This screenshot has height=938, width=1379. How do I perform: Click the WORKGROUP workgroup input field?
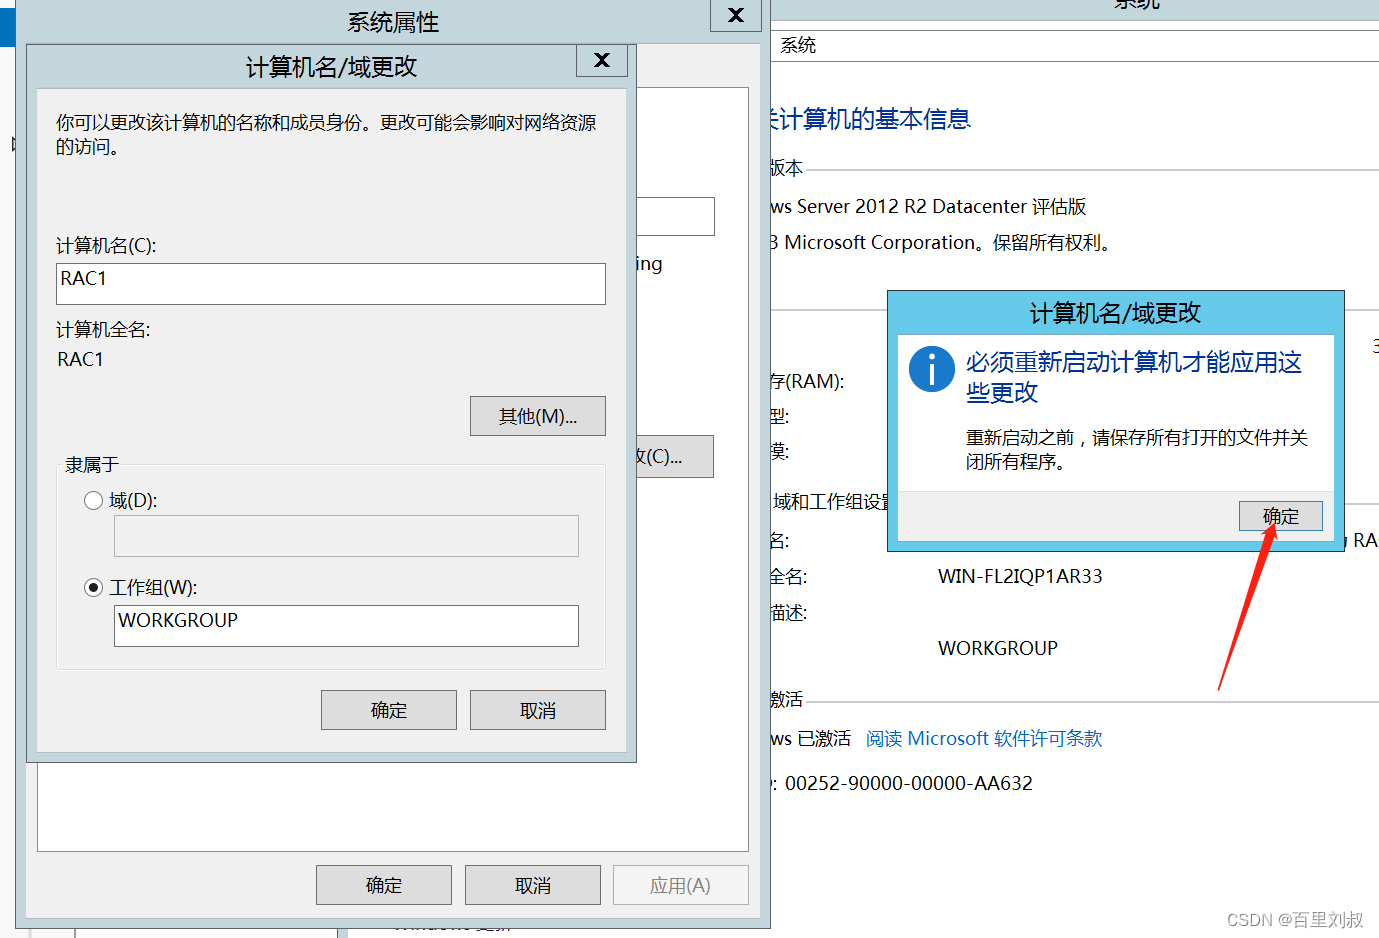(x=346, y=626)
